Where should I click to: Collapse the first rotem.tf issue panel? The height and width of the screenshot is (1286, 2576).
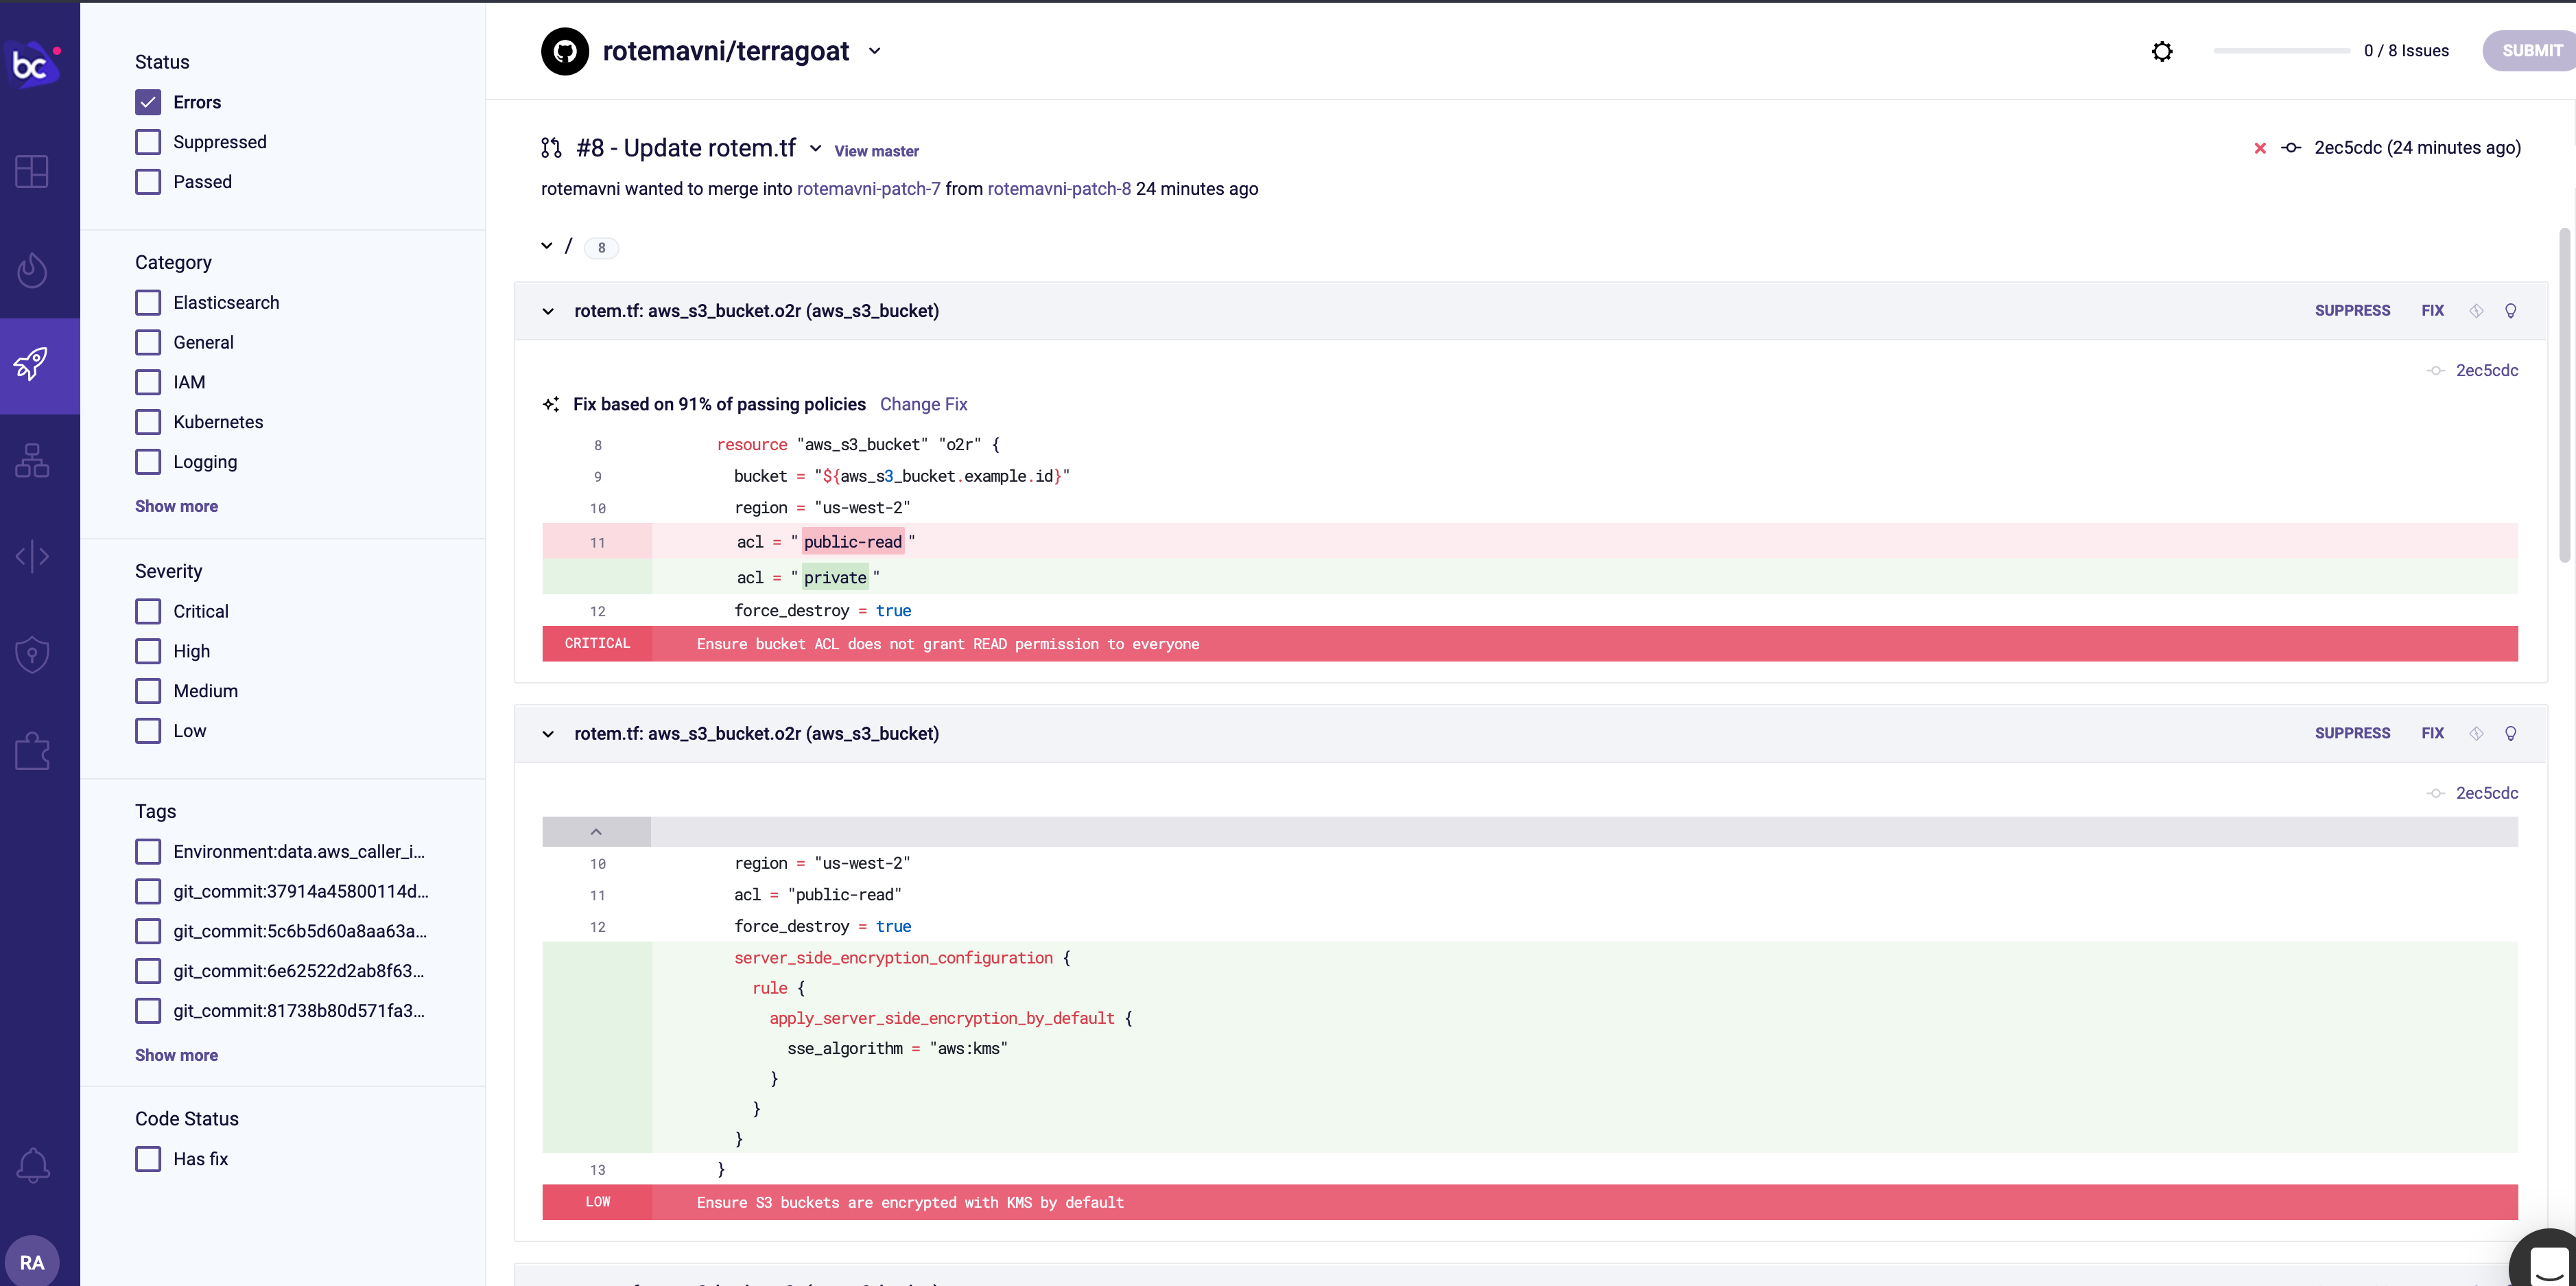coord(548,311)
